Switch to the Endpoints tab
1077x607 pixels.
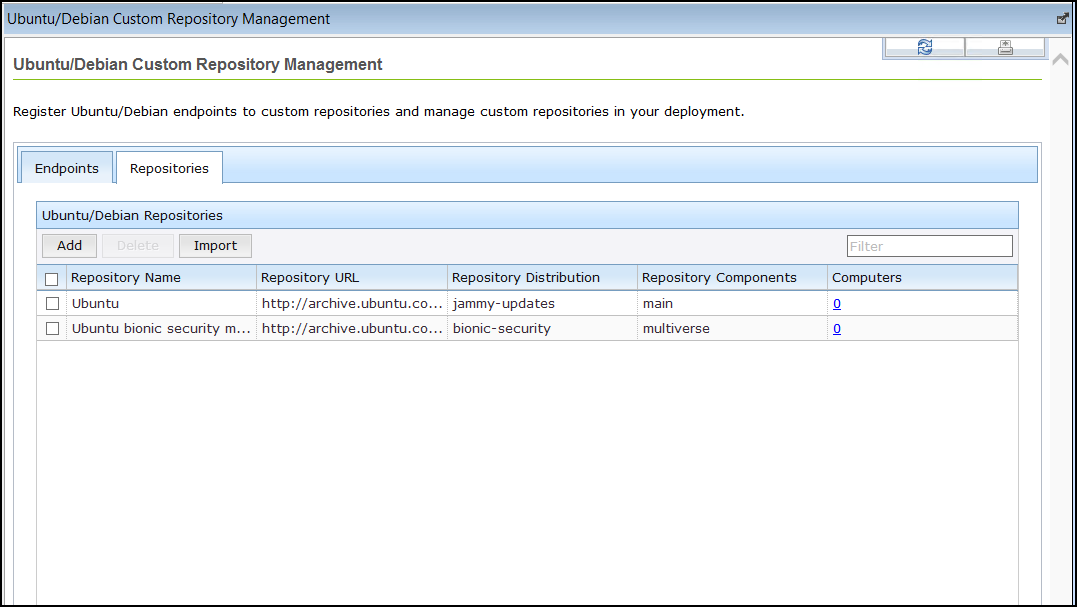point(67,168)
